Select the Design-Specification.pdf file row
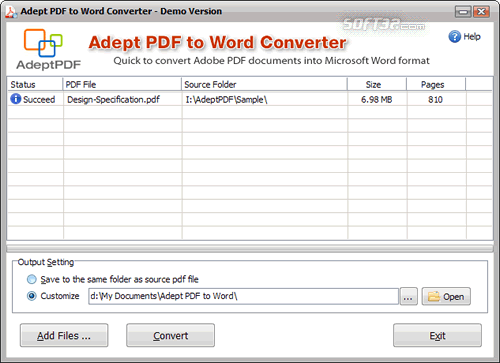This screenshot has width=500, height=363. (249, 99)
